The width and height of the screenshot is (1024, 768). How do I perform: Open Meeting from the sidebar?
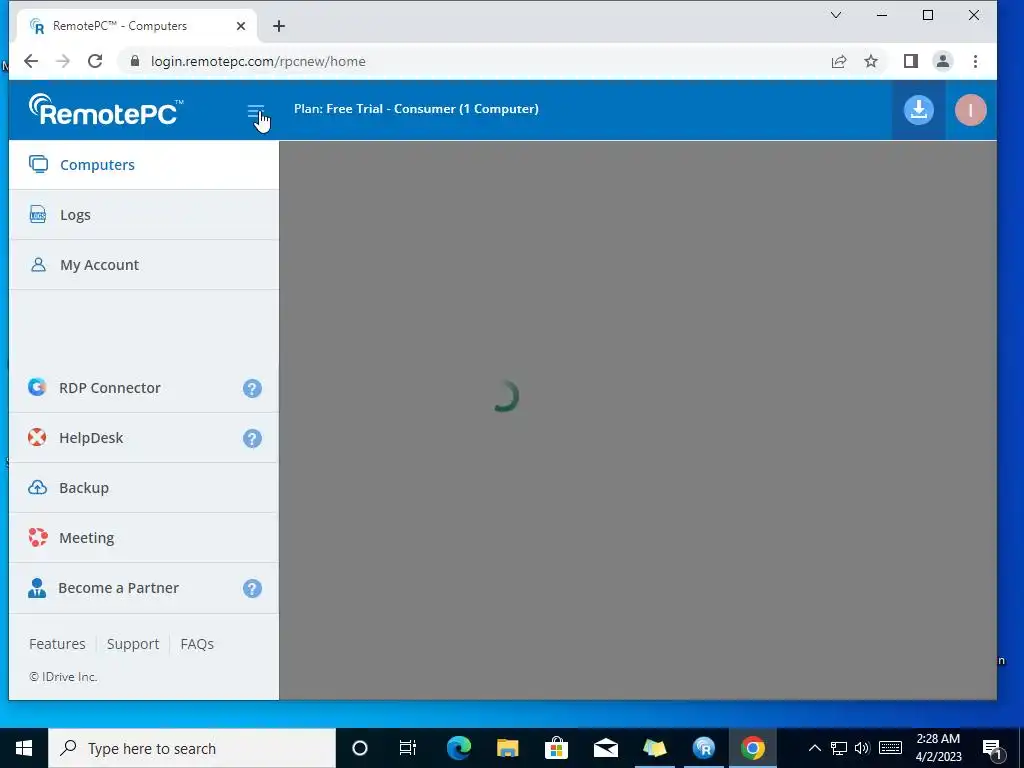(144, 538)
